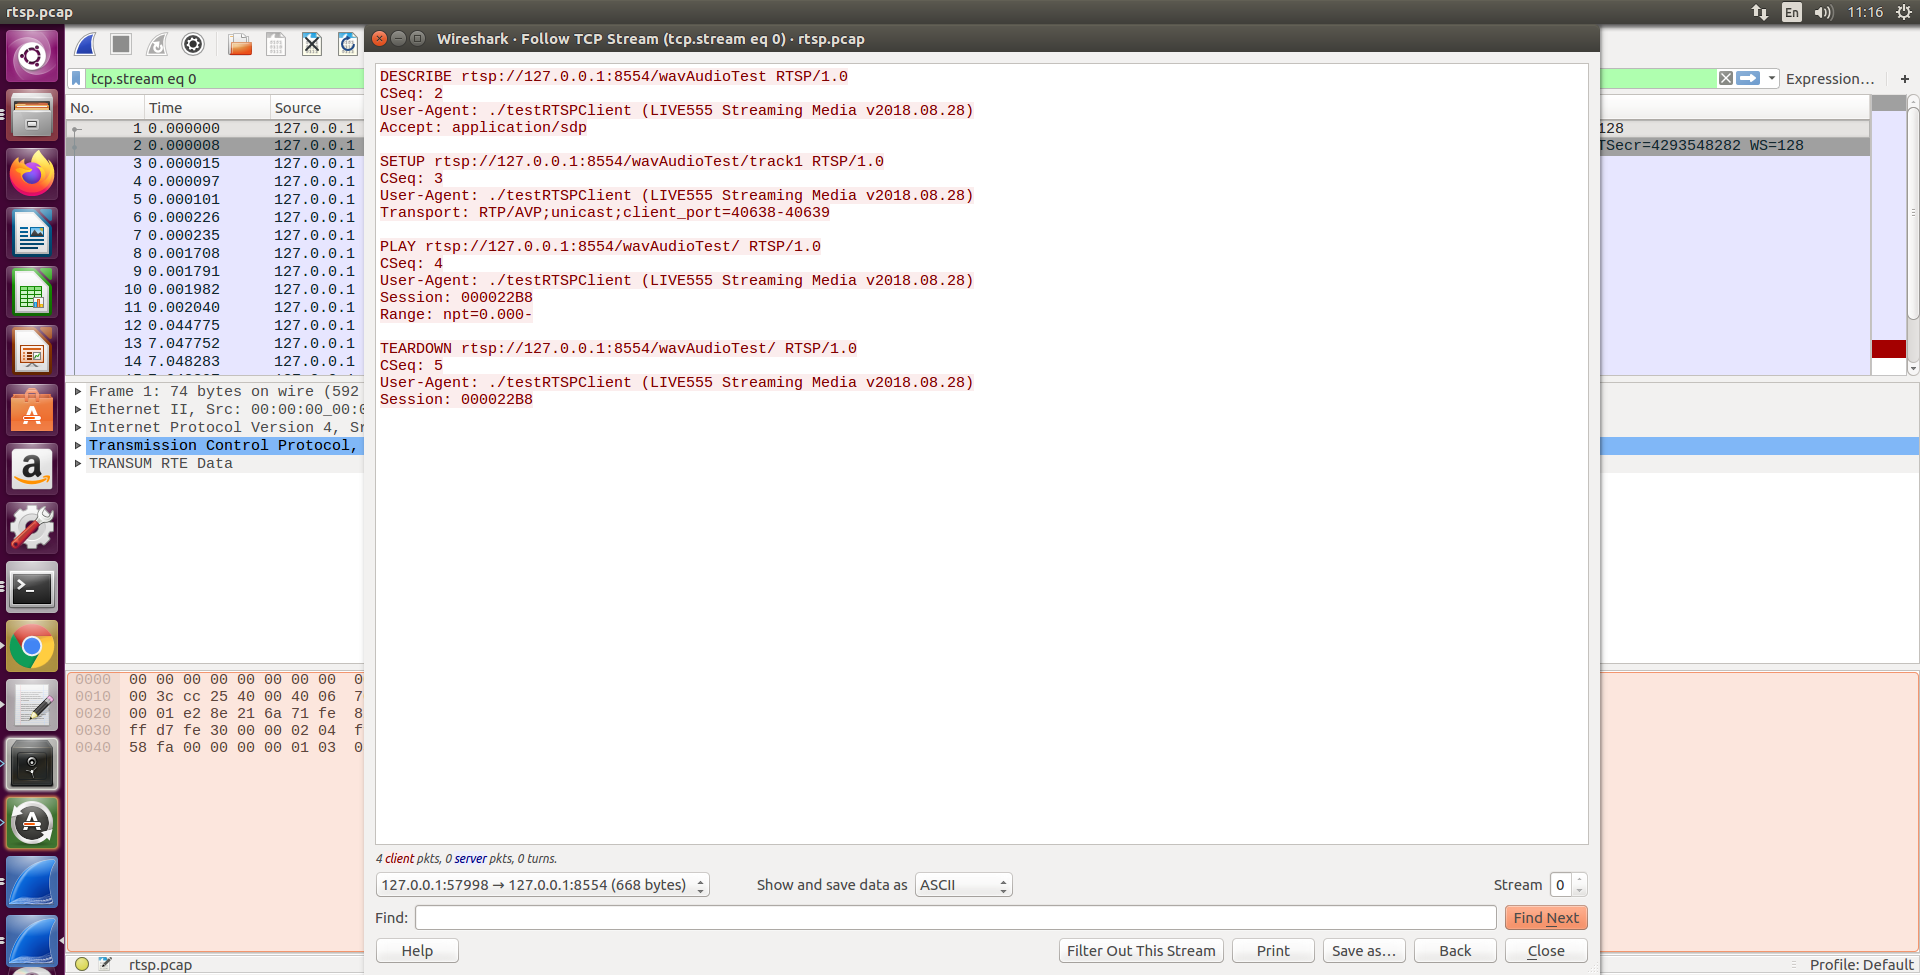Launch Google Chrome from the dock

(32, 646)
